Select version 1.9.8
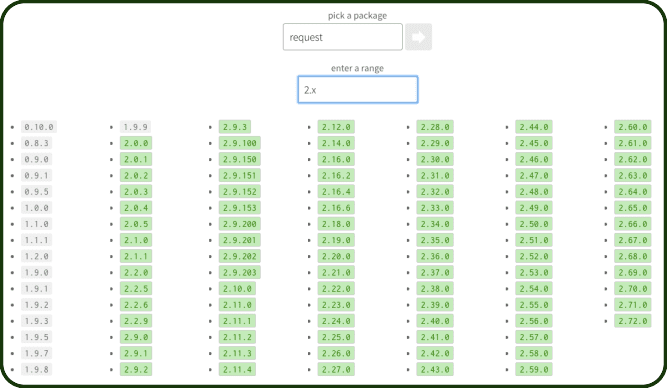 (x=36, y=369)
